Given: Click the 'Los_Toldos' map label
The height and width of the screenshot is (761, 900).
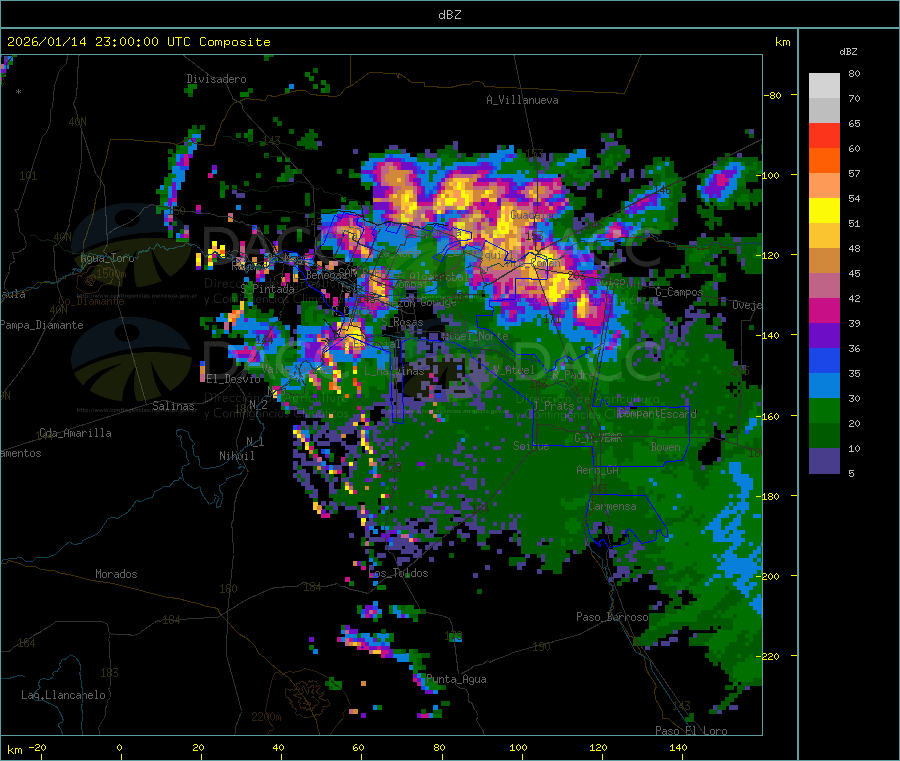Looking at the screenshot, I should tap(398, 573).
